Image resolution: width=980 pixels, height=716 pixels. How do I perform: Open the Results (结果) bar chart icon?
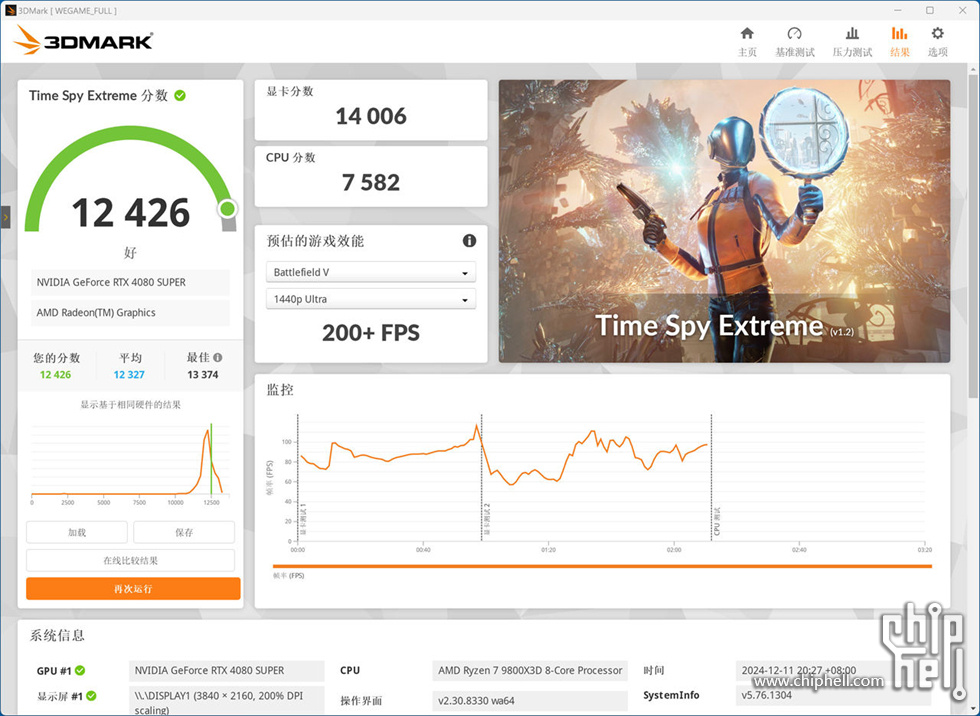(899, 34)
